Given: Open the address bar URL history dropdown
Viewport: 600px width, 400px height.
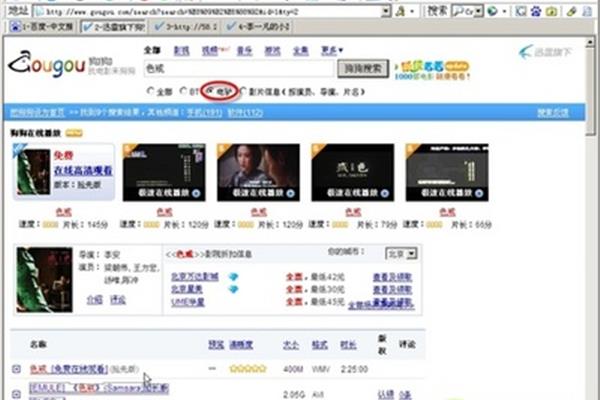Looking at the screenshot, I should [386, 11].
